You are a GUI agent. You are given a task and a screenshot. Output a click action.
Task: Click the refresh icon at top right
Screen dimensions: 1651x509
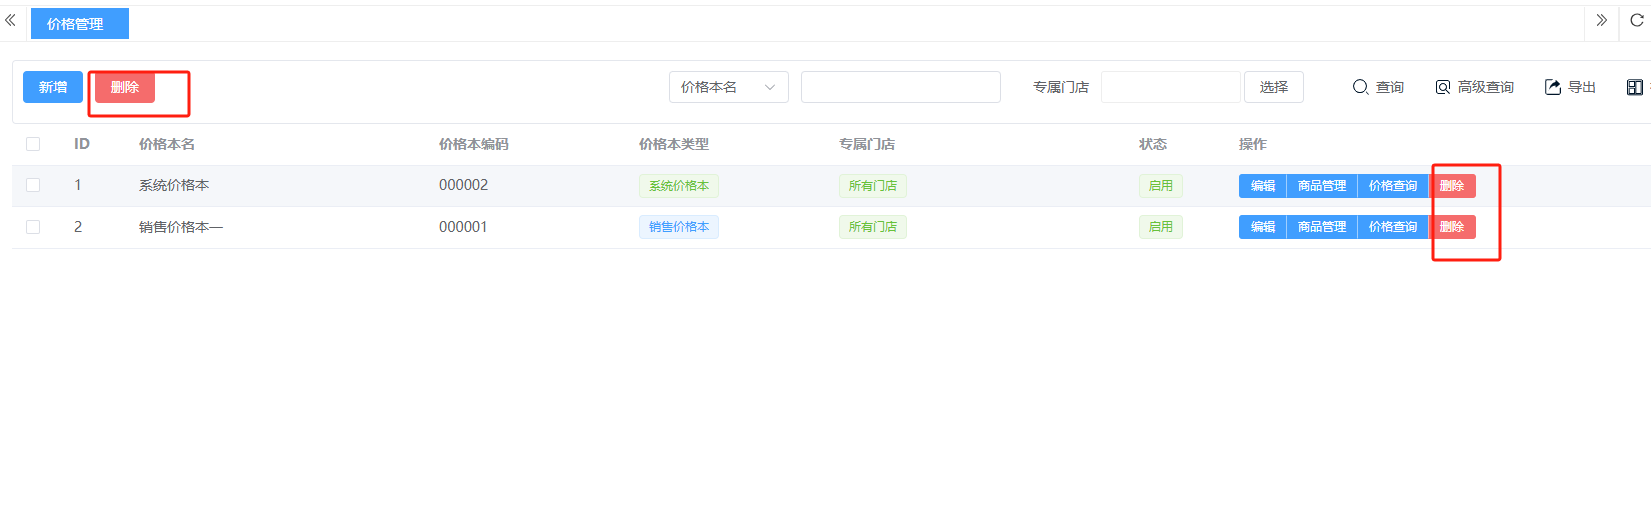coord(1637,21)
